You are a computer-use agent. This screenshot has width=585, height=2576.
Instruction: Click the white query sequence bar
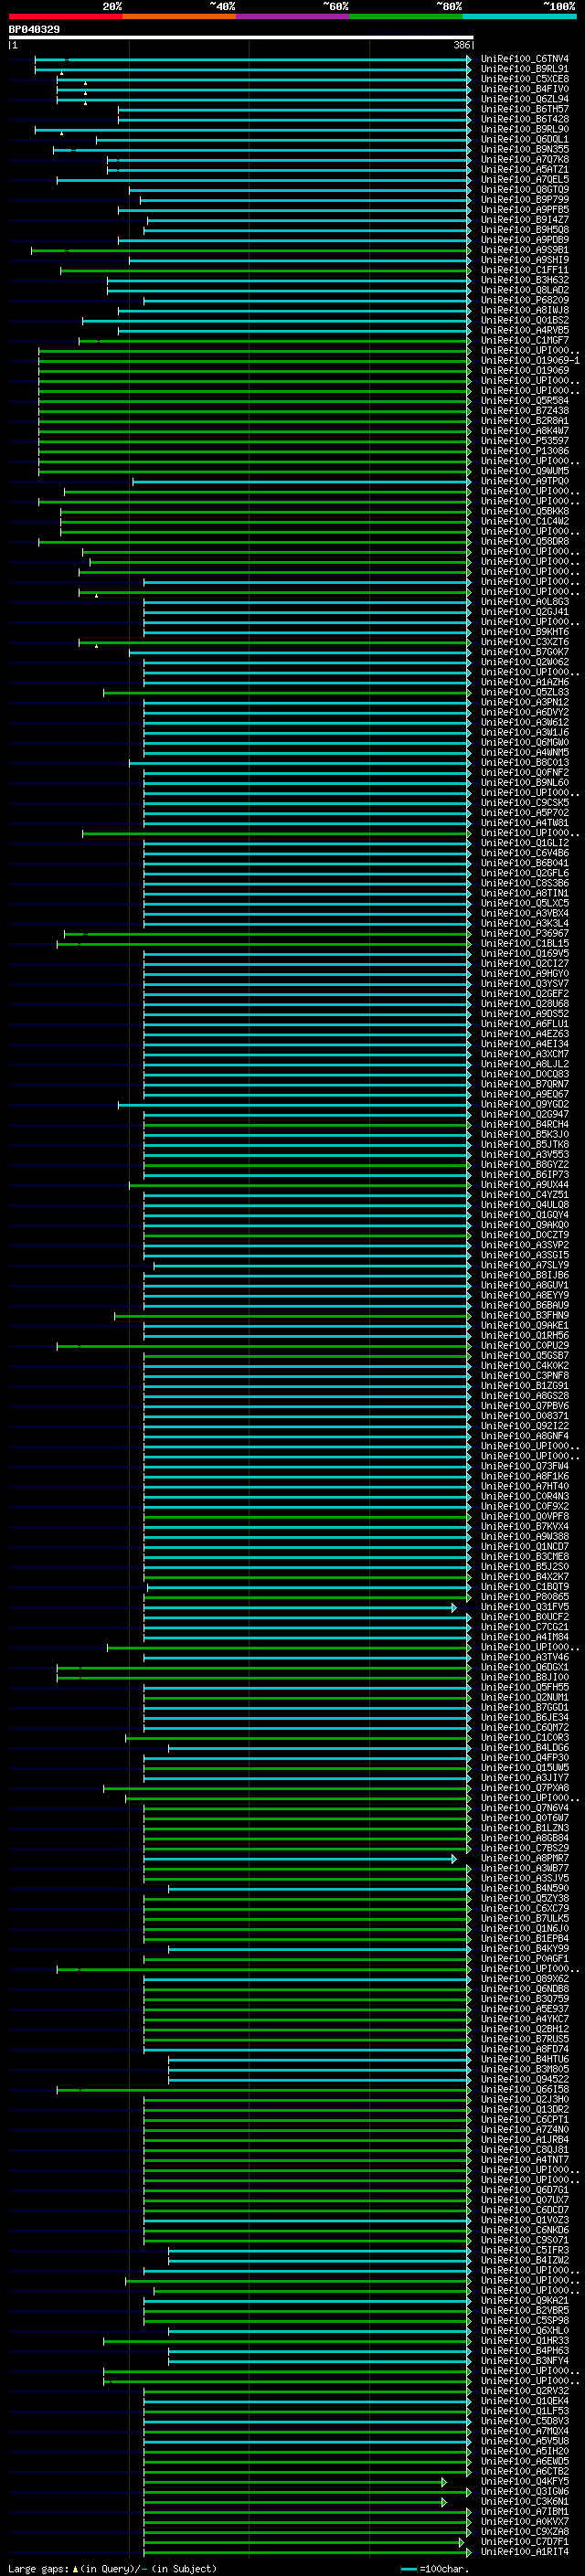[x=241, y=37]
